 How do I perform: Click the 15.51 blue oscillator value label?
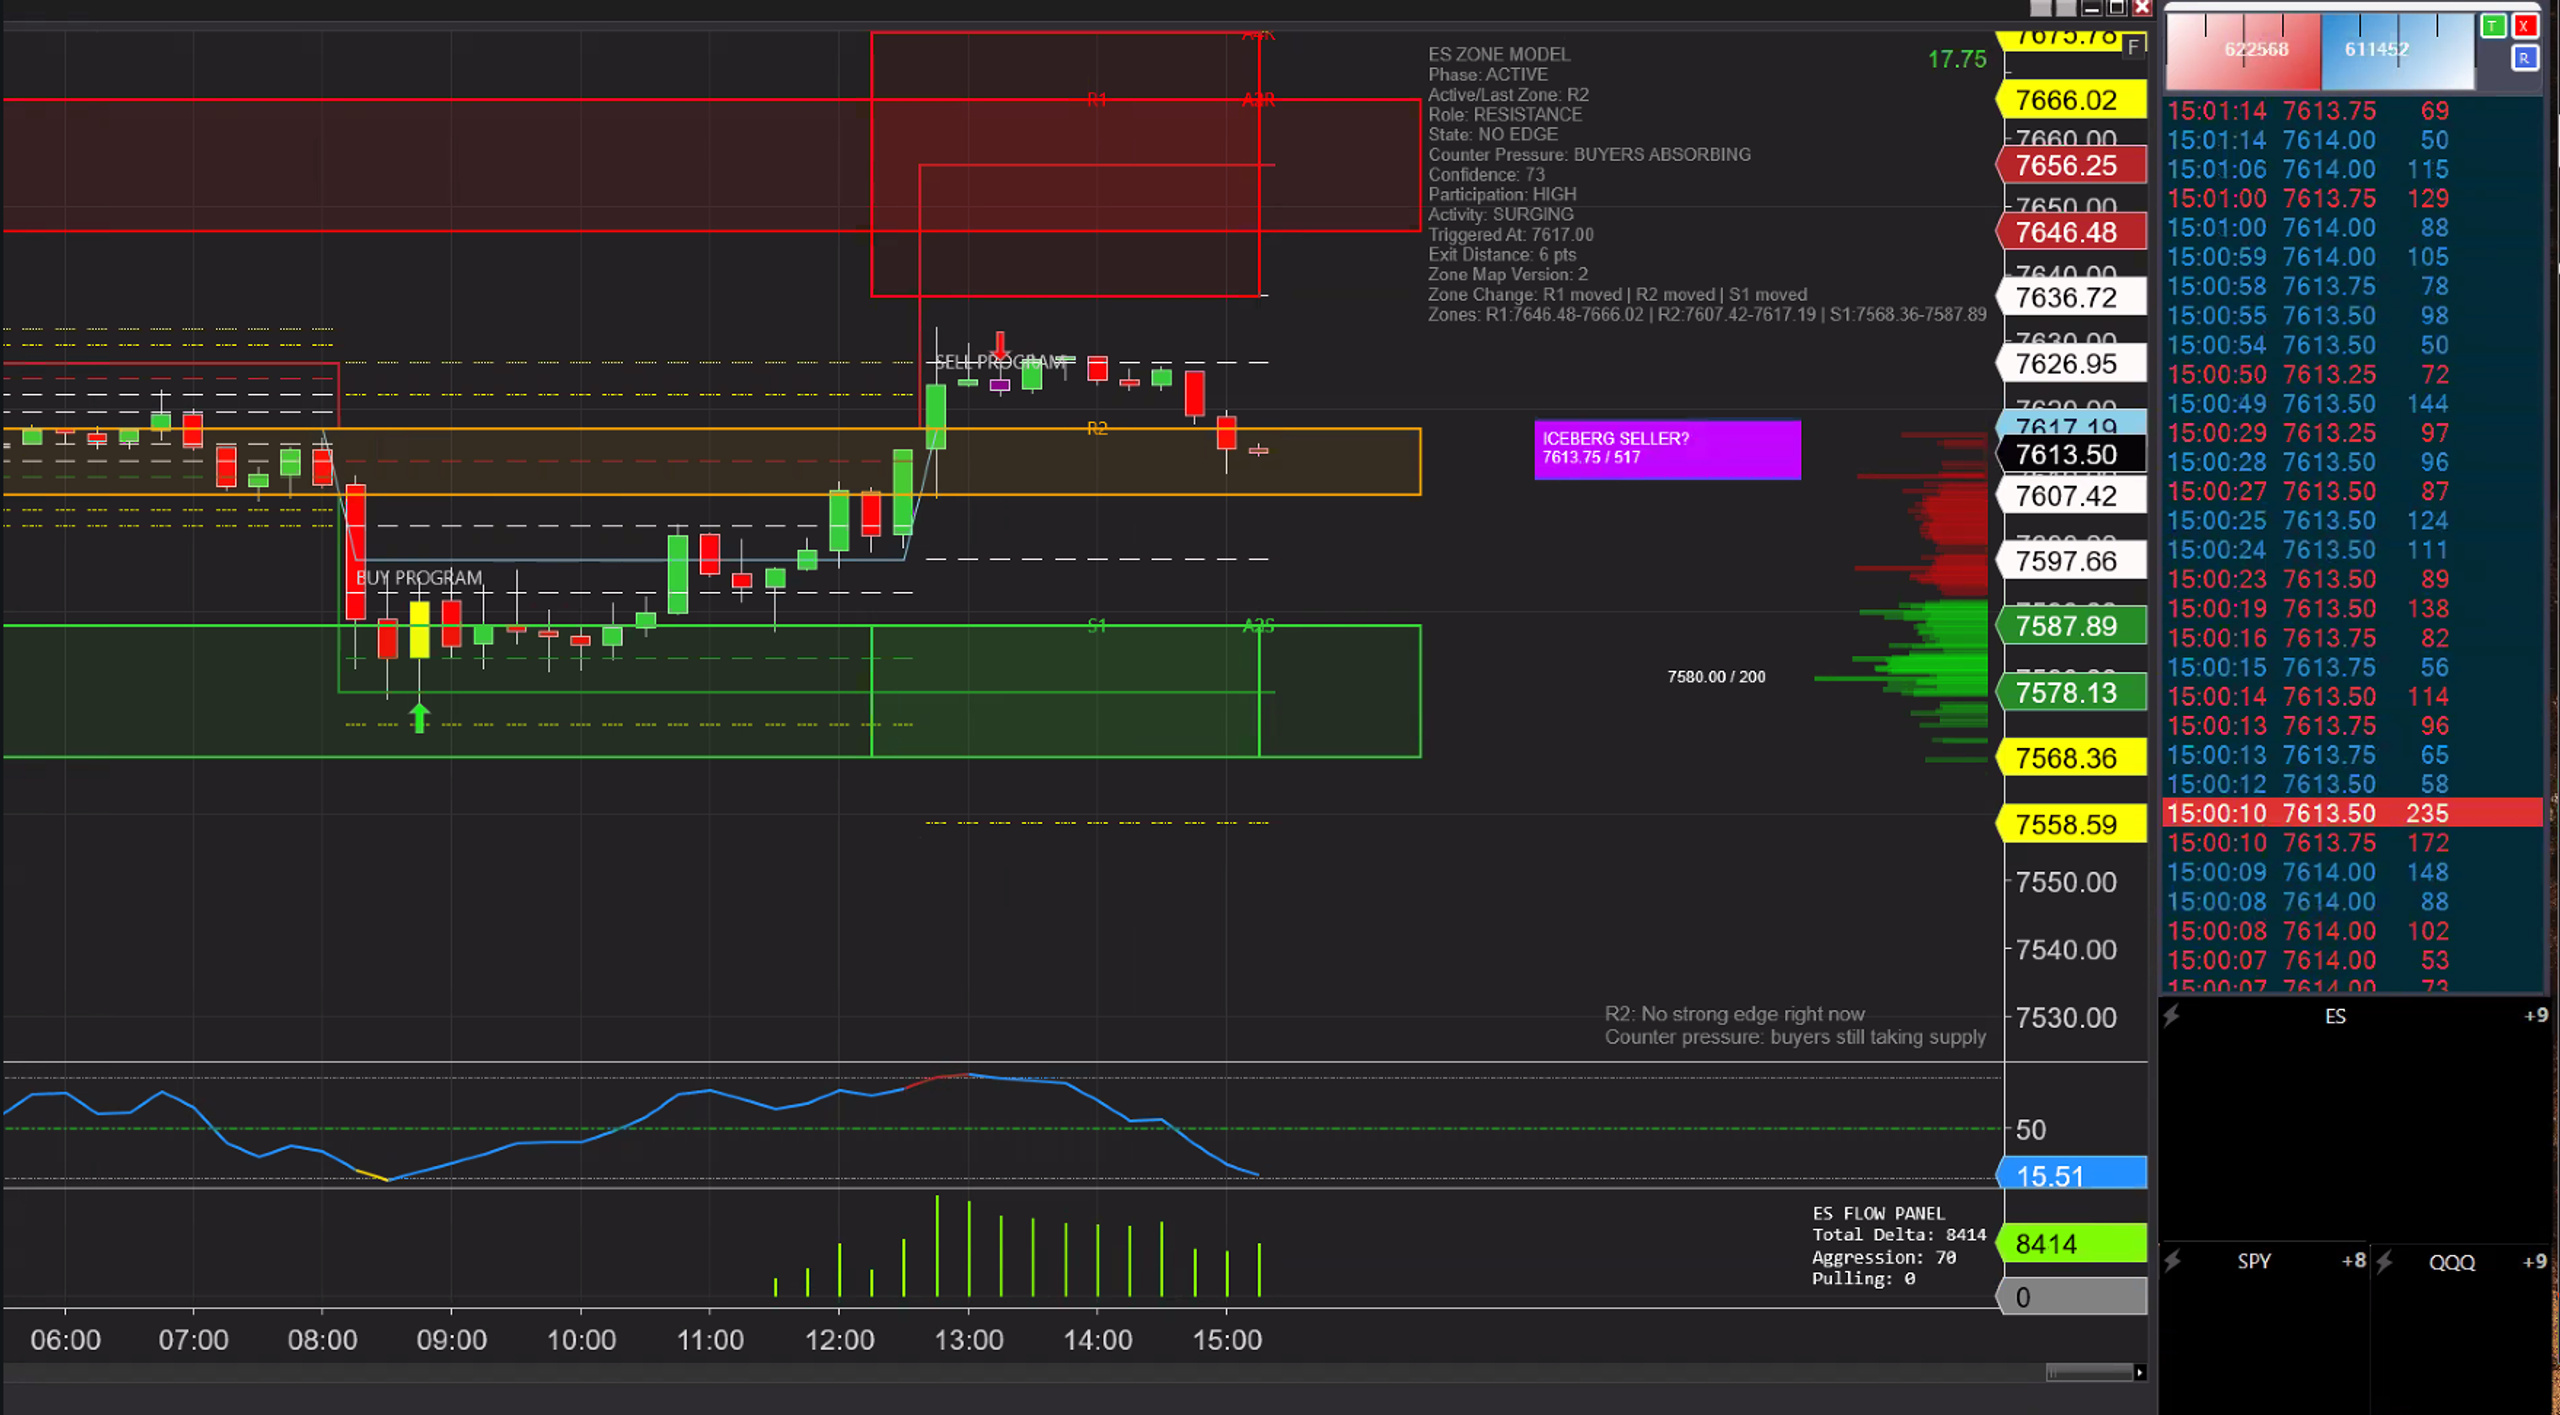point(2071,1174)
